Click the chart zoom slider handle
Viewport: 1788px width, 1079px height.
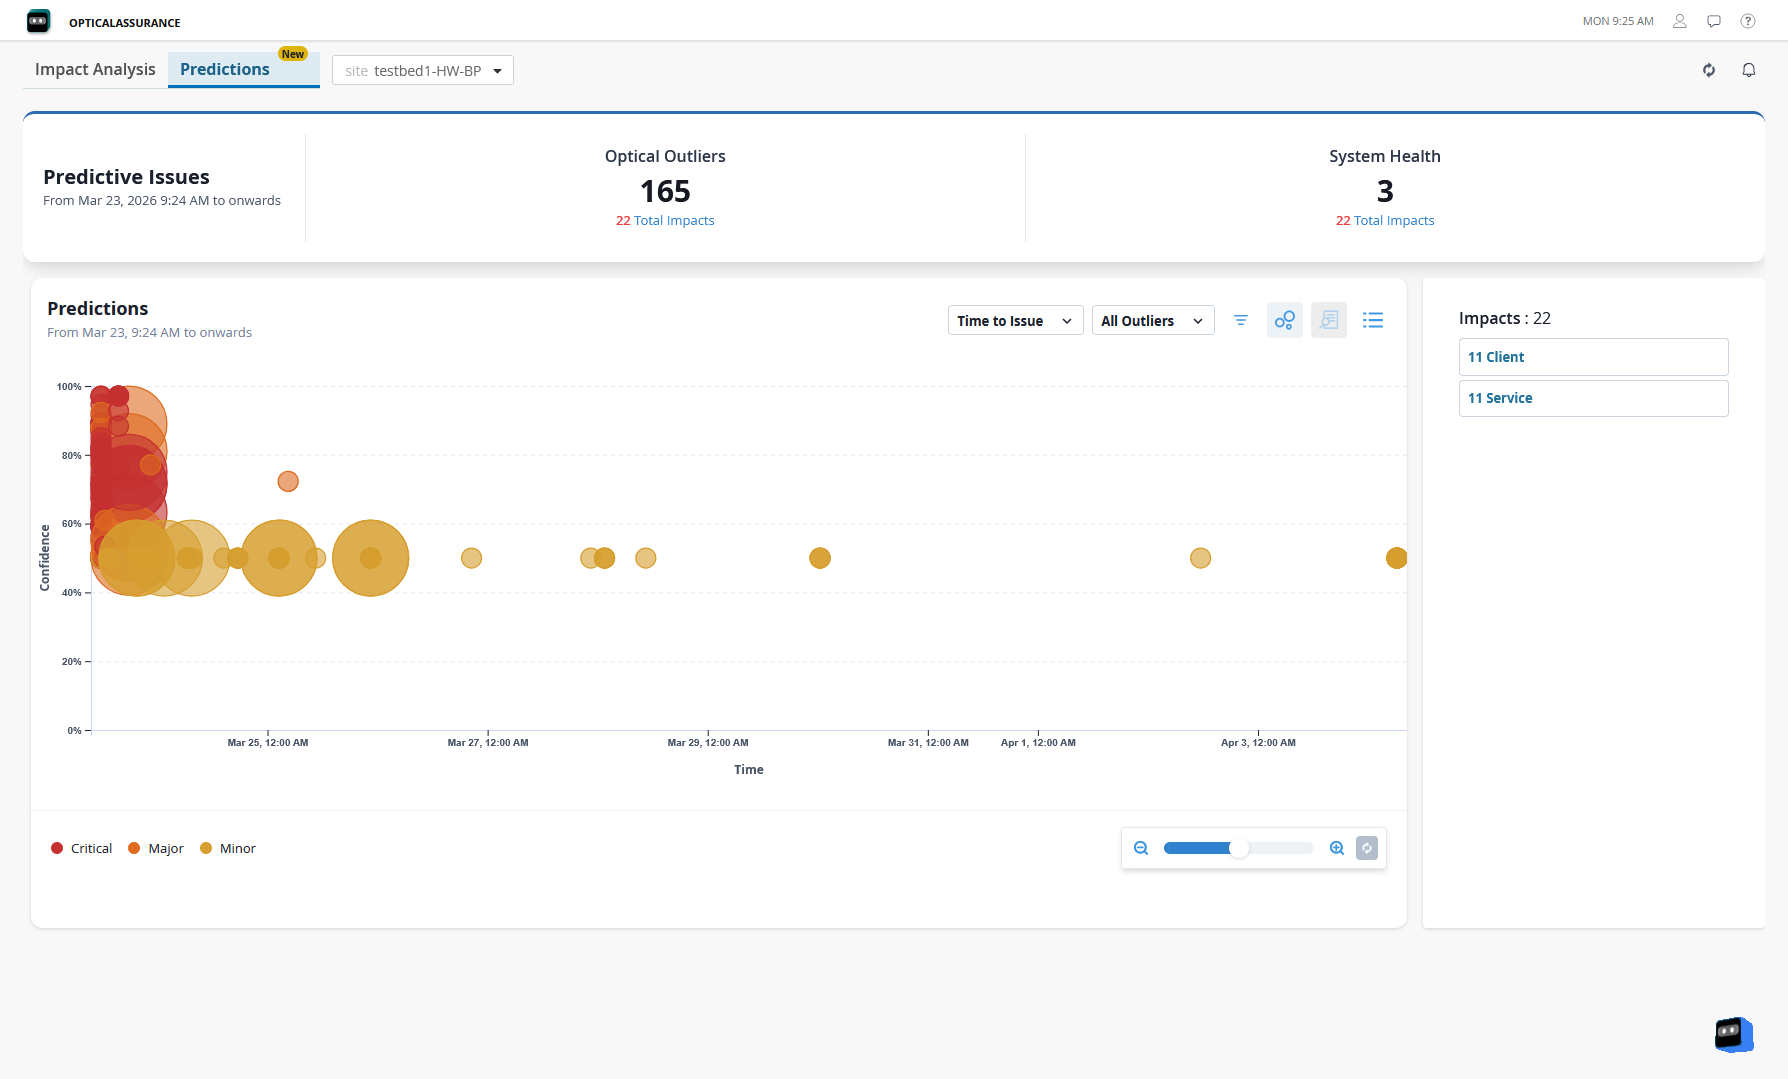coord(1239,848)
